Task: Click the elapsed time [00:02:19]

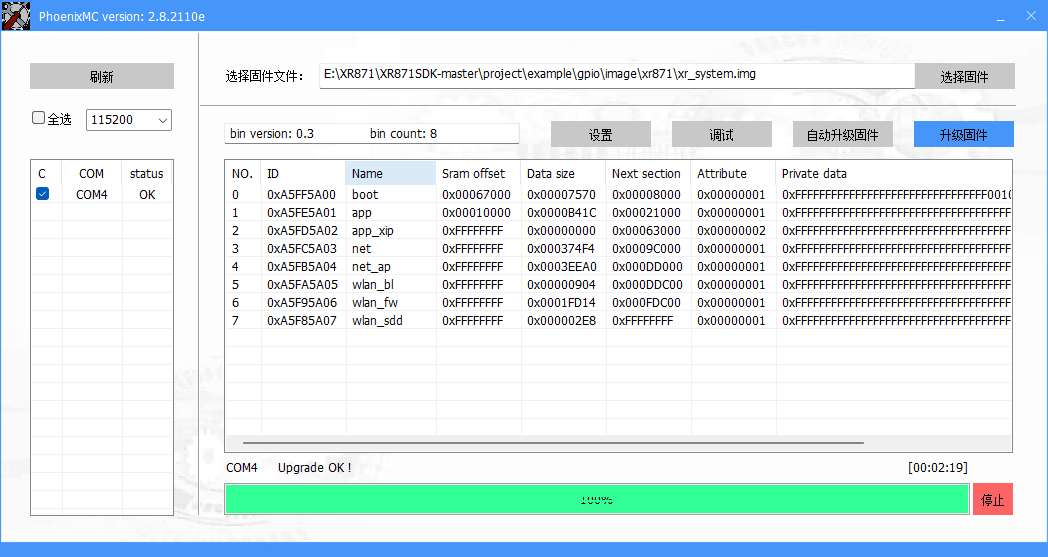Action: pyautogui.click(x=938, y=467)
